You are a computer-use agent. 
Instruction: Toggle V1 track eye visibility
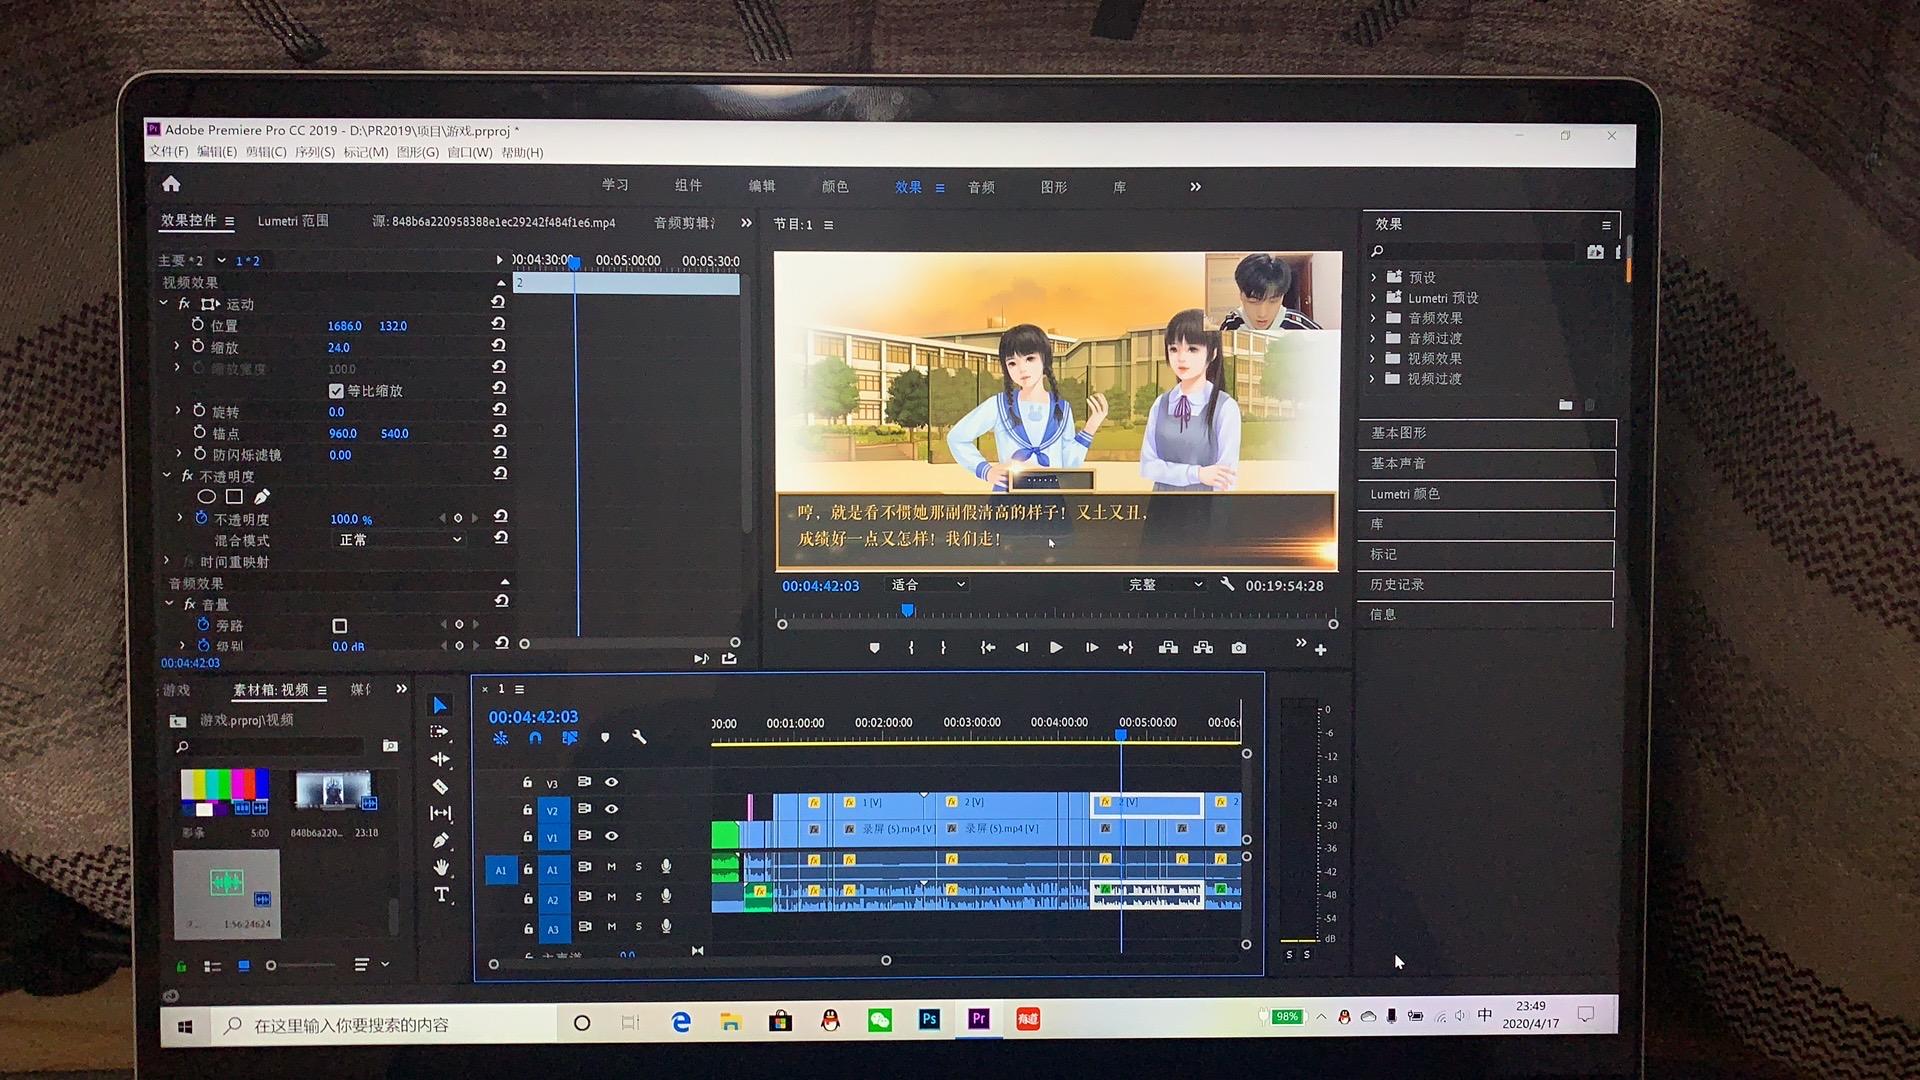point(612,836)
